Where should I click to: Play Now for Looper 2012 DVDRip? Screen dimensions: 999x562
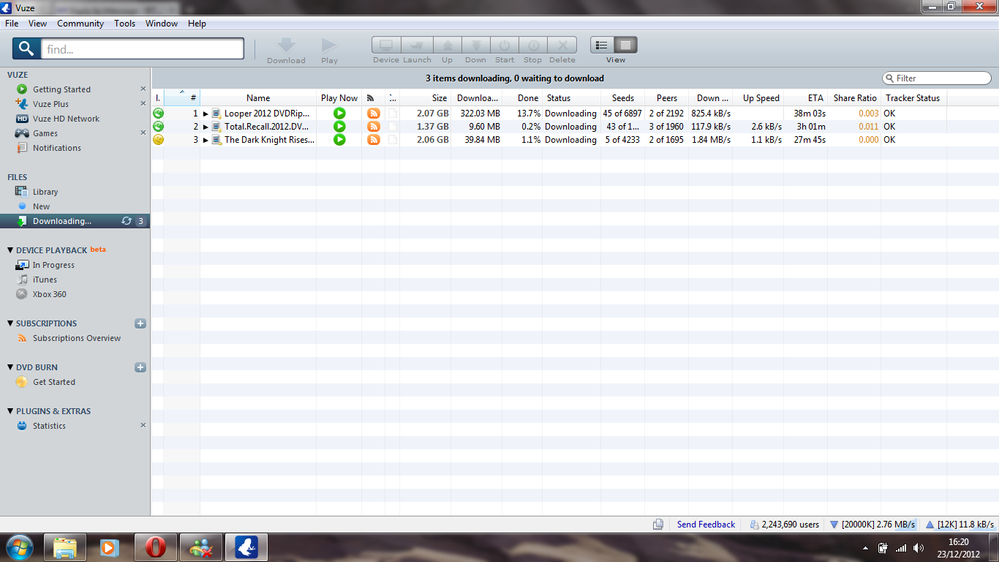tap(340, 113)
